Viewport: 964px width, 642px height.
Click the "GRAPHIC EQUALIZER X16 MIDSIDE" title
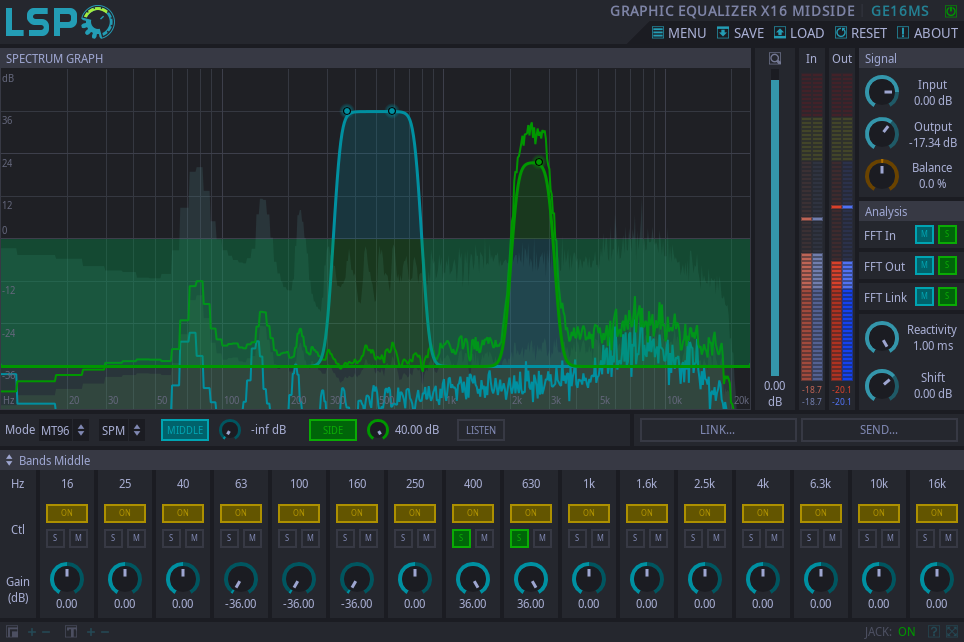(x=732, y=11)
